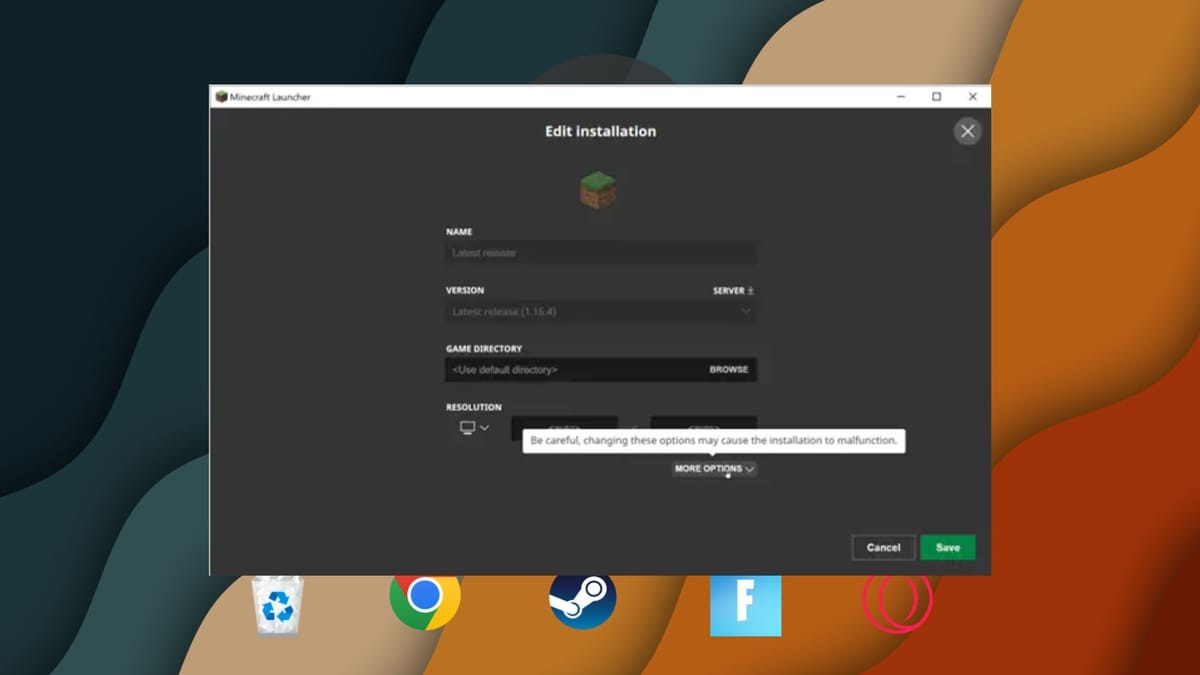
Task: Browse for a game directory
Action: [x=728, y=369]
